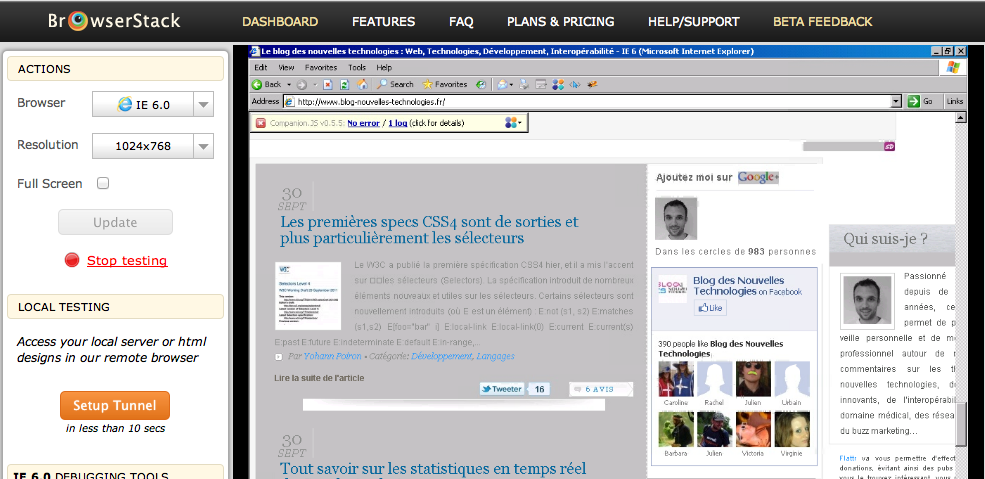Click the IE Back arrow button
Image resolution: width=985 pixels, height=479 pixels.
pyautogui.click(x=257, y=84)
